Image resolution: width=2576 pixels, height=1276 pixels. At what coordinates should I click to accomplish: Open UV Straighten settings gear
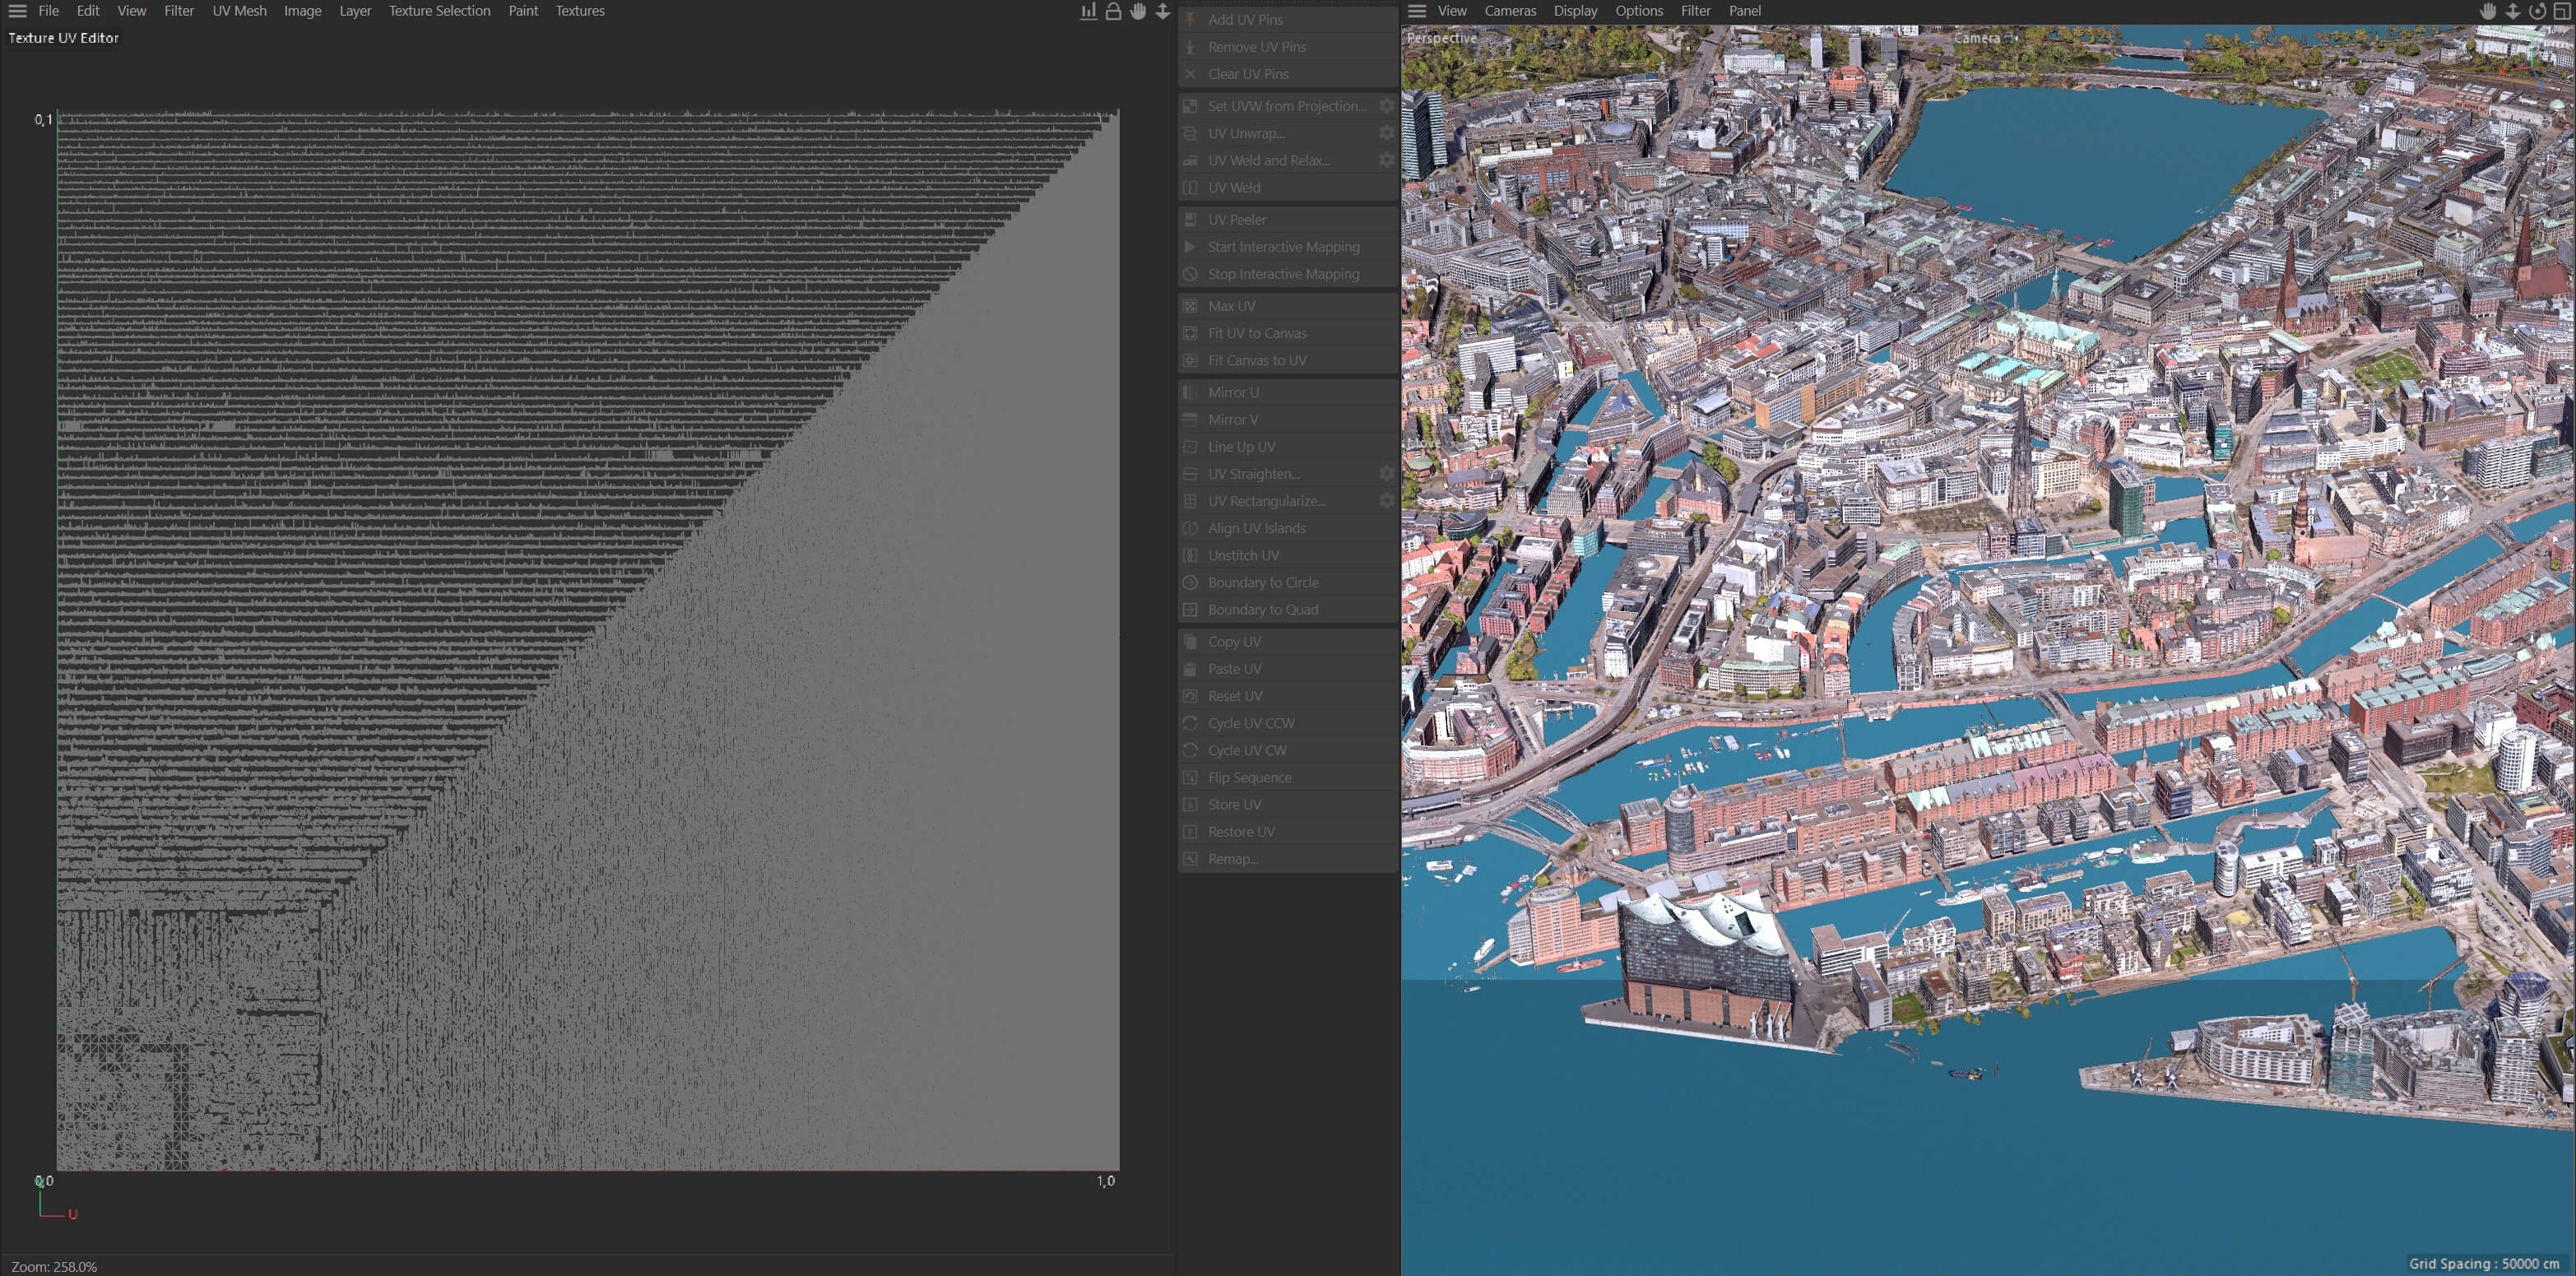(x=1387, y=474)
